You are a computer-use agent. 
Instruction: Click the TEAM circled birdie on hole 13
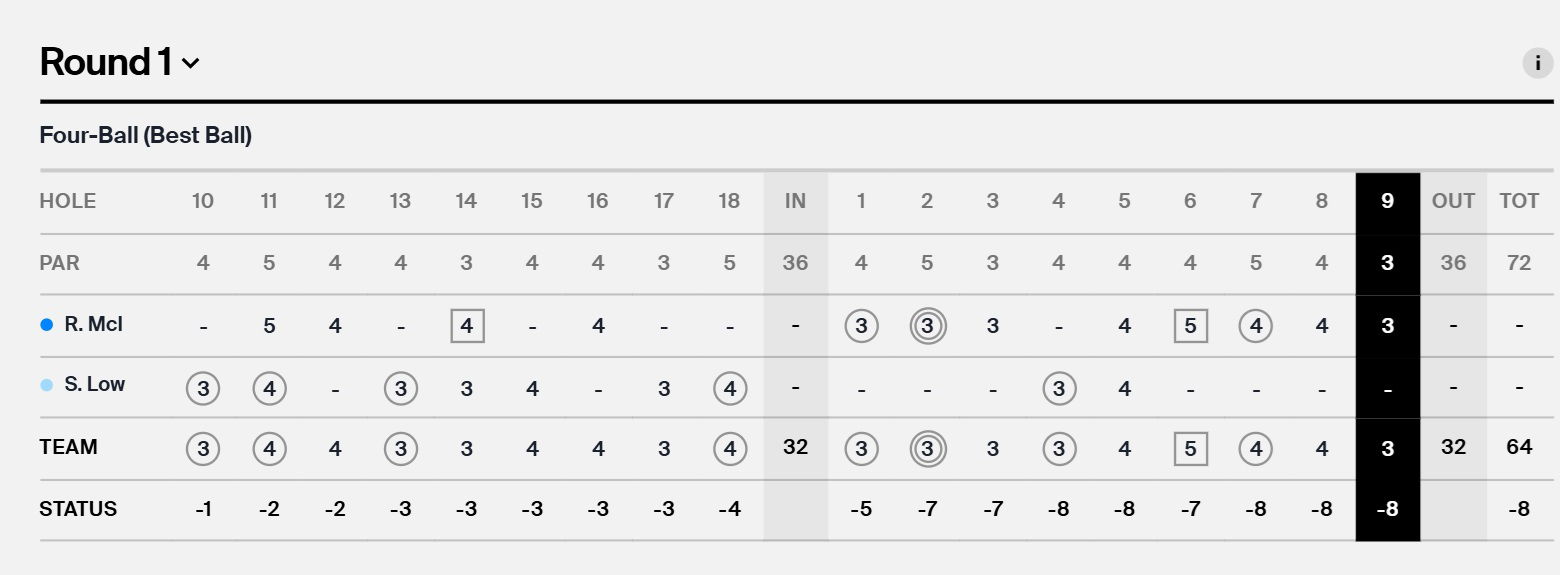tap(400, 449)
